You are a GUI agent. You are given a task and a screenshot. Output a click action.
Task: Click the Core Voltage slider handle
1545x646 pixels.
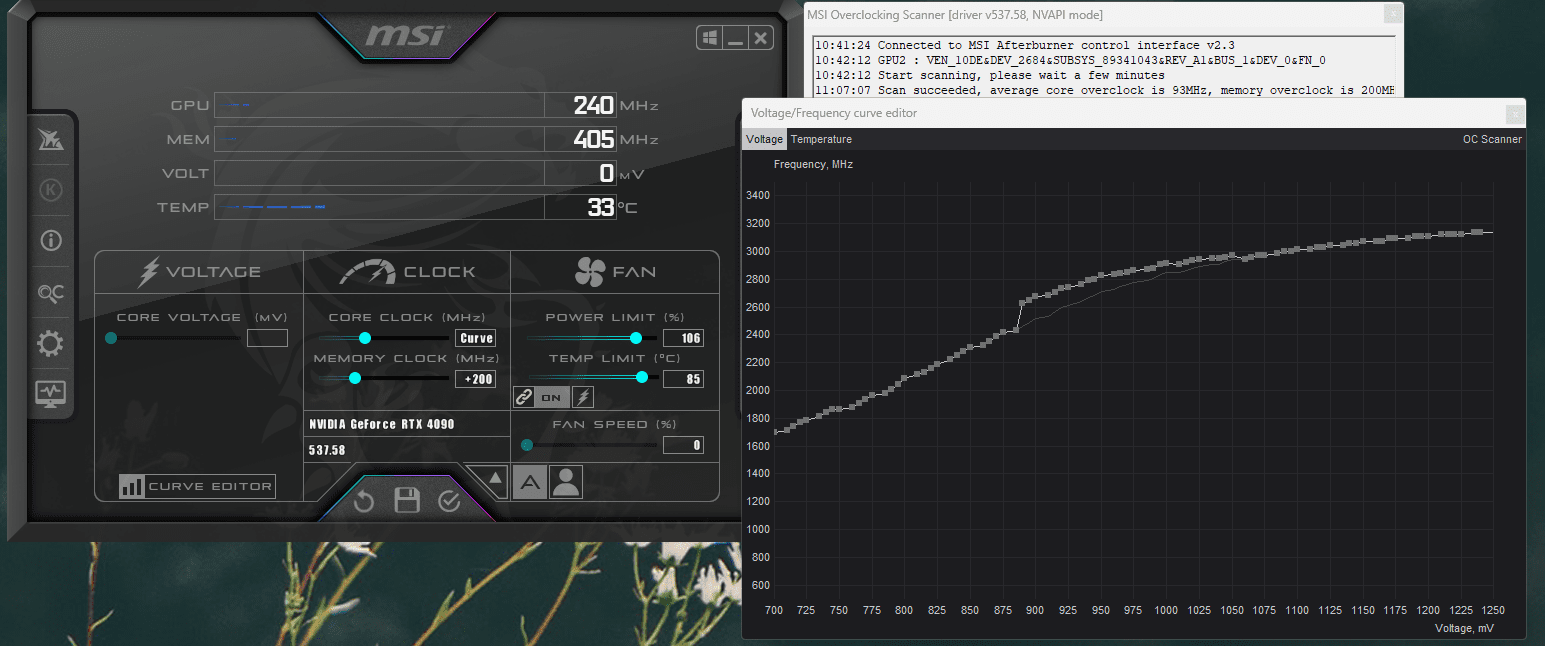point(111,338)
